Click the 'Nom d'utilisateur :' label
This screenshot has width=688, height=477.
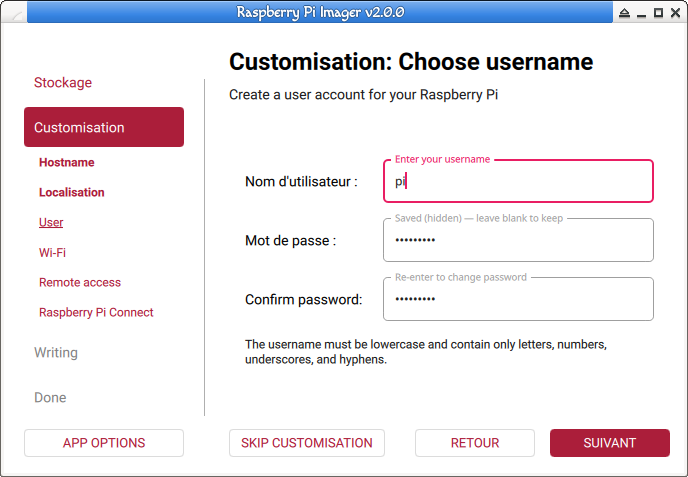(x=301, y=181)
